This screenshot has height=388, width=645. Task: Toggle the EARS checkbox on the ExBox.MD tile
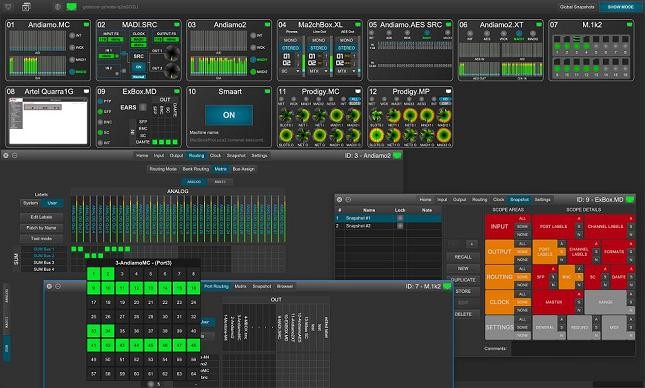pos(143,107)
